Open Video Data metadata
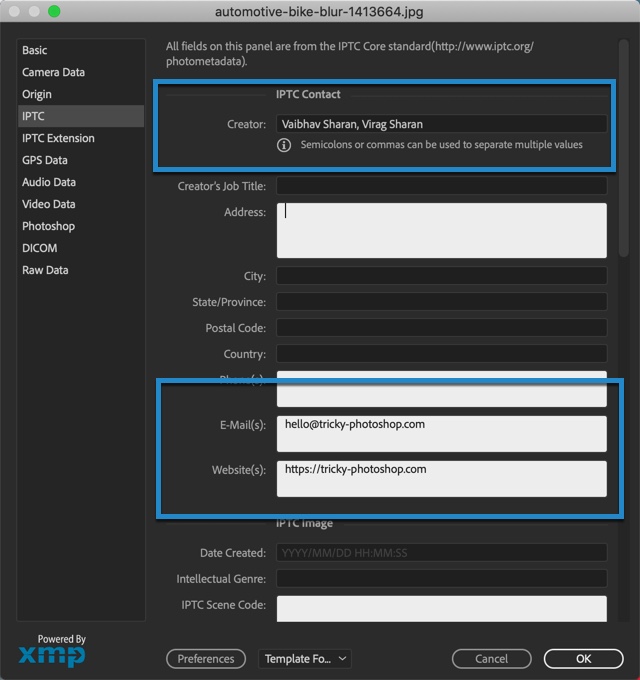The height and width of the screenshot is (680, 640). pyautogui.click(x=81, y=204)
